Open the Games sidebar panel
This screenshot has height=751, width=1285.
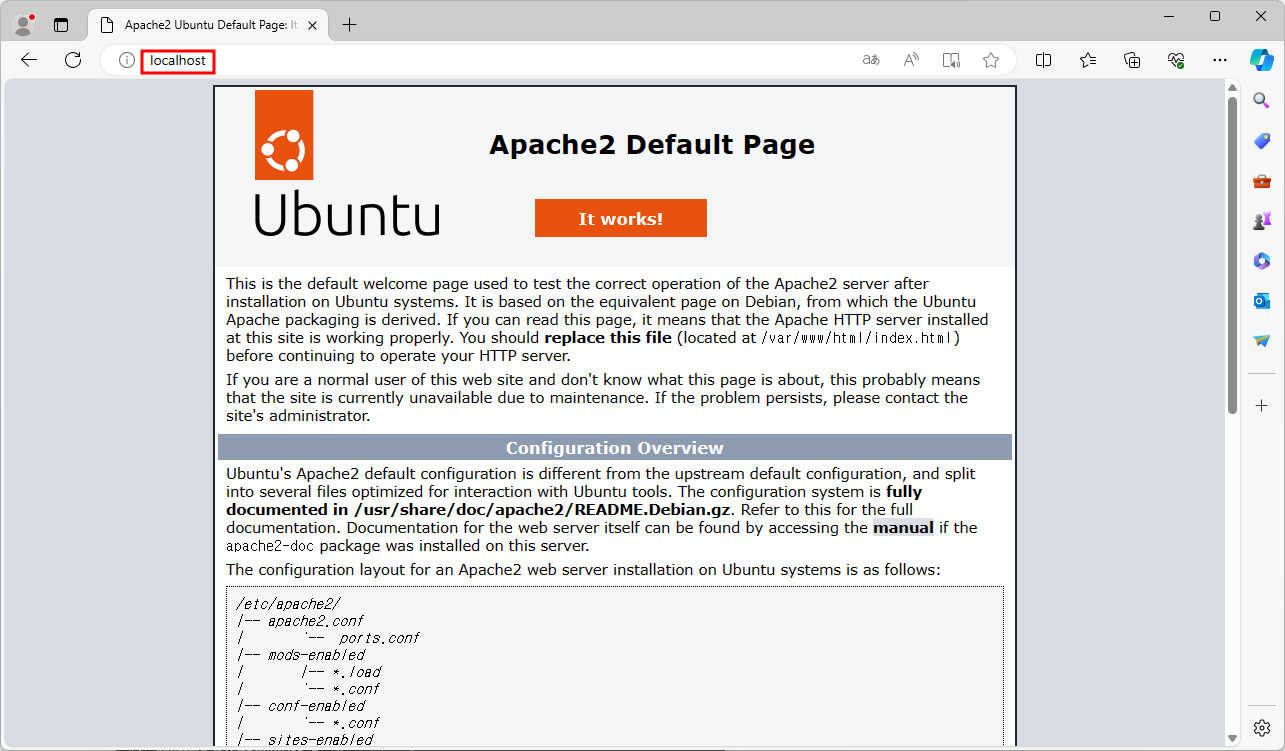click(1261, 220)
